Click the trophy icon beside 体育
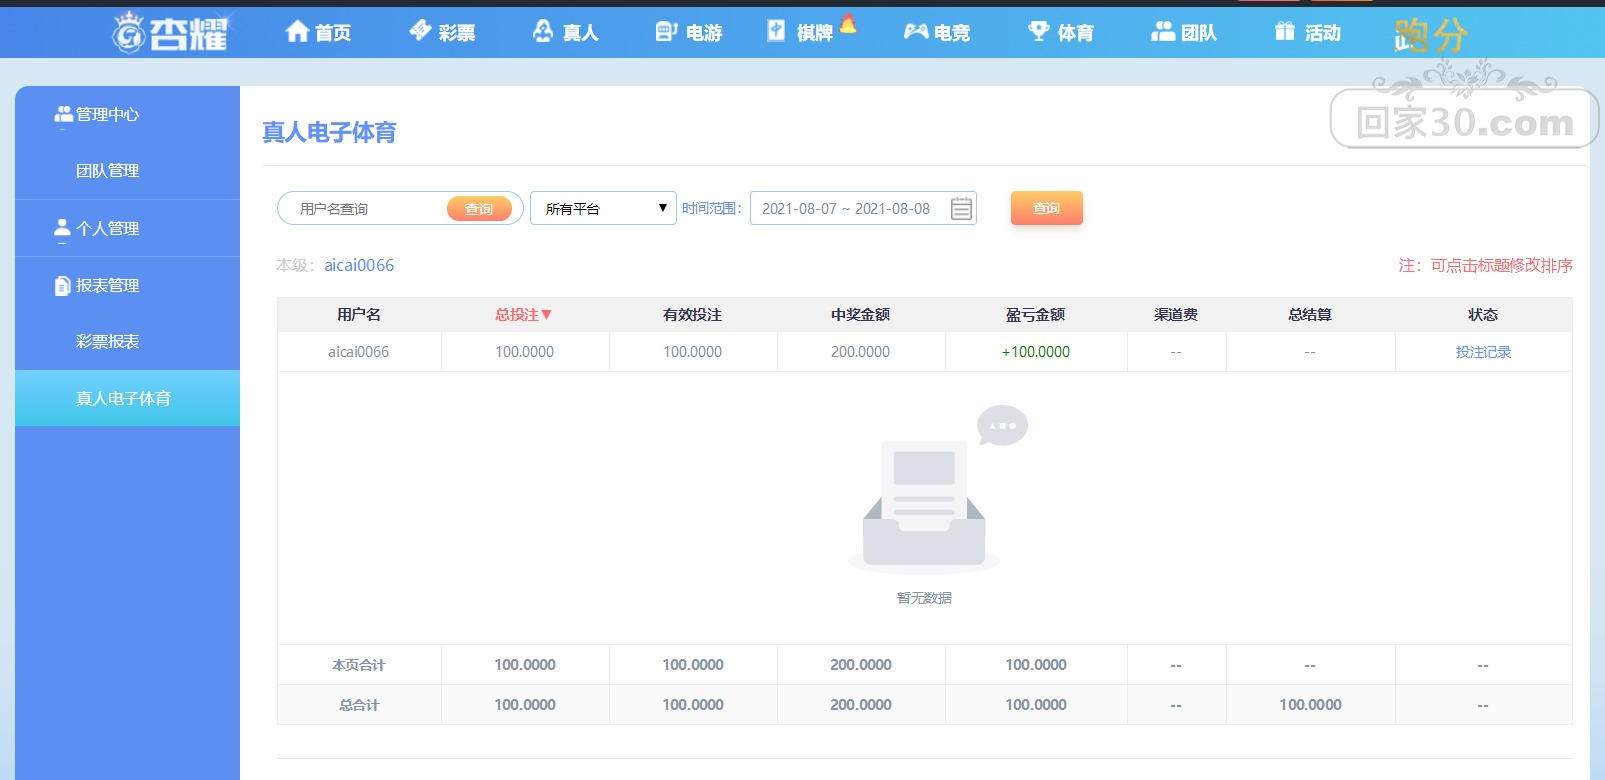This screenshot has height=780, width=1605. (1039, 31)
